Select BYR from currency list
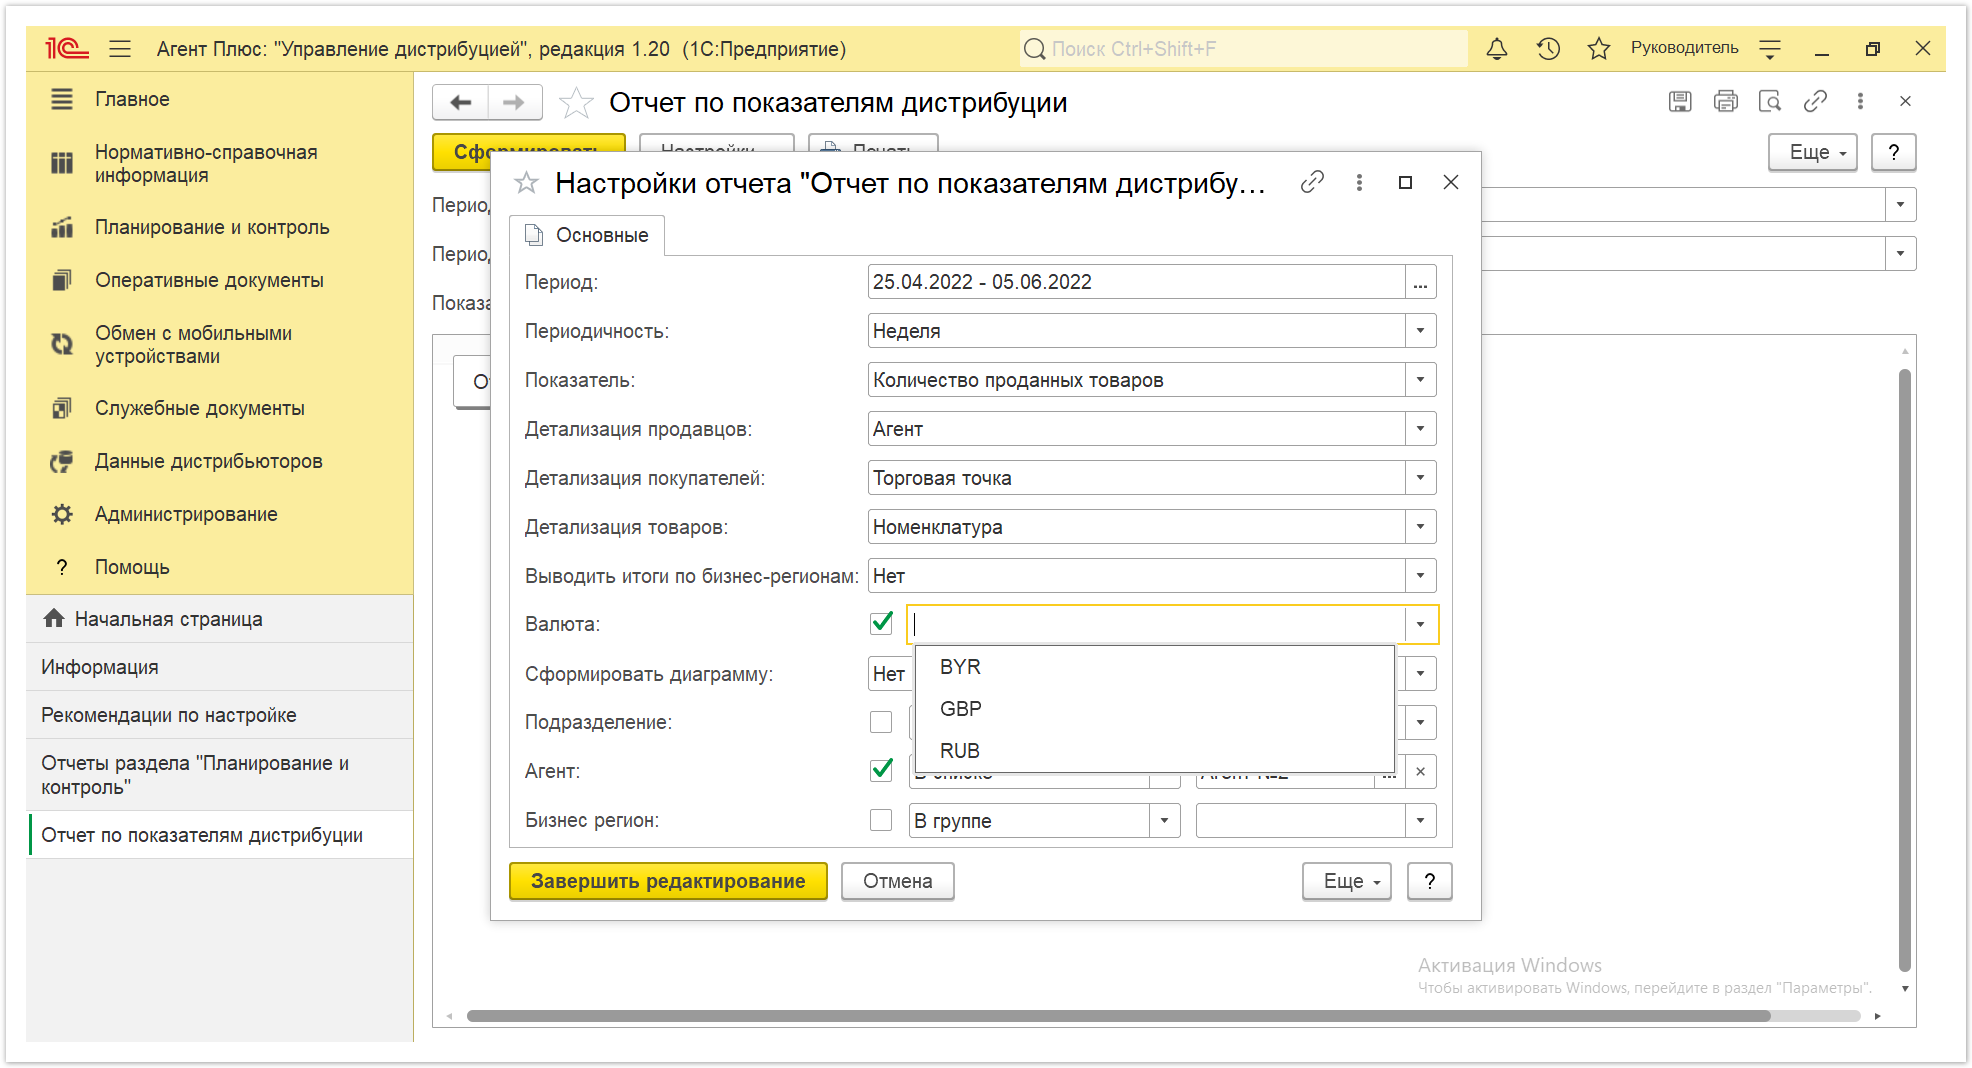This screenshot has height=1068, width=1972. (1155, 667)
